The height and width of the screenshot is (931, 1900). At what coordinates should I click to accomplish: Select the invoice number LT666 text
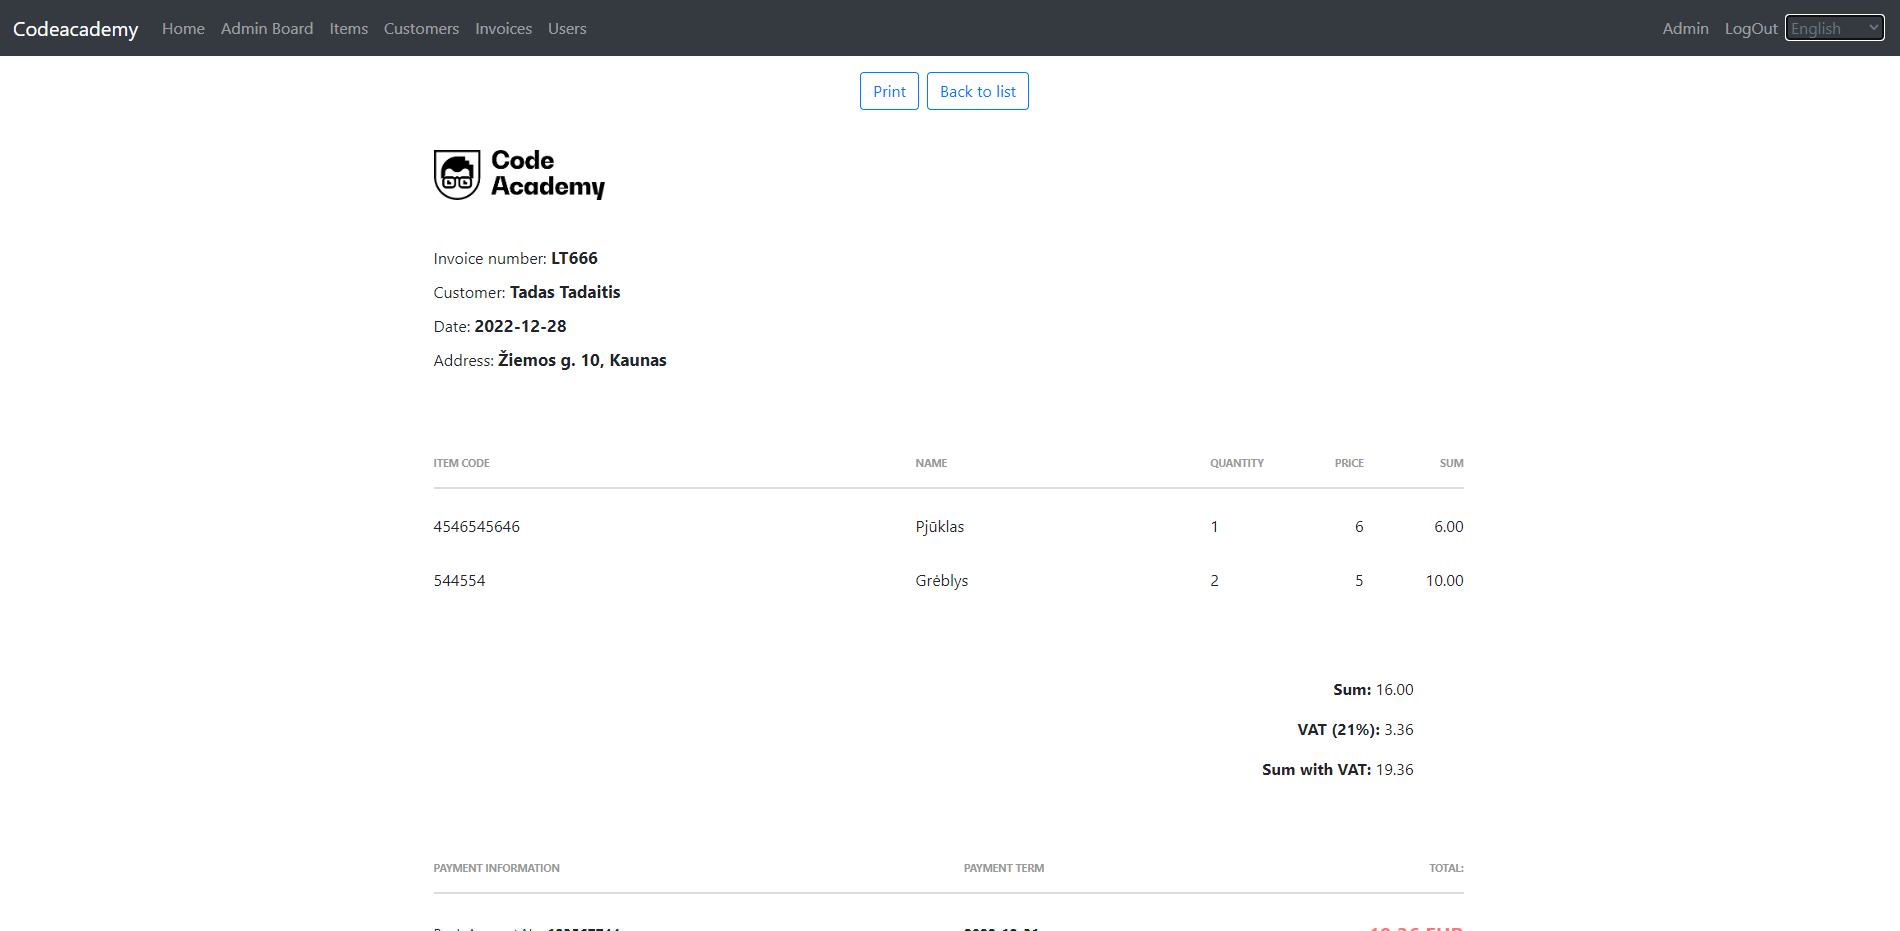pos(575,258)
